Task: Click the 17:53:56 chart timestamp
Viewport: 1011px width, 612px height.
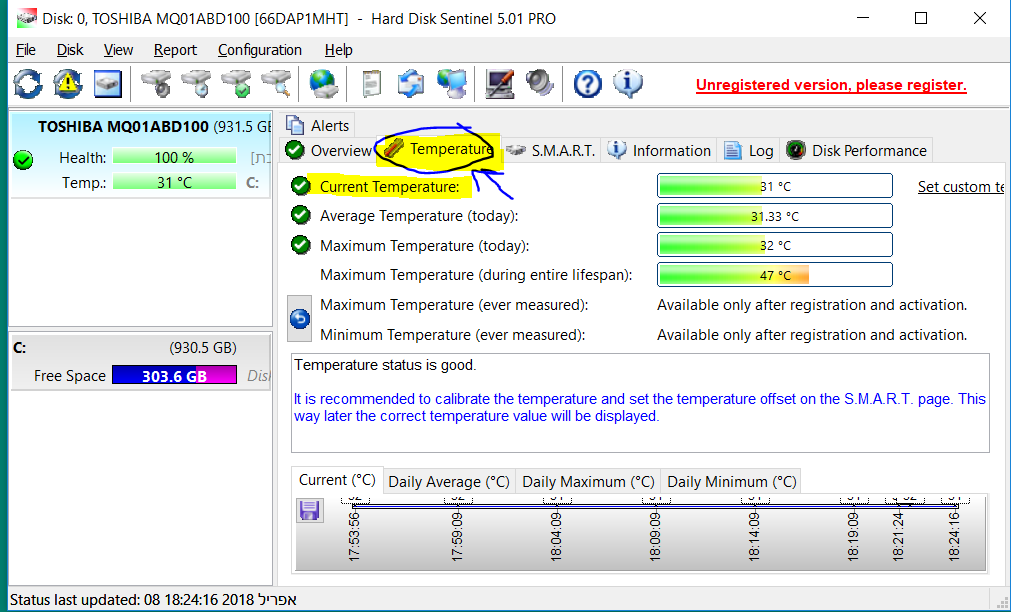Action: point(354,536)
